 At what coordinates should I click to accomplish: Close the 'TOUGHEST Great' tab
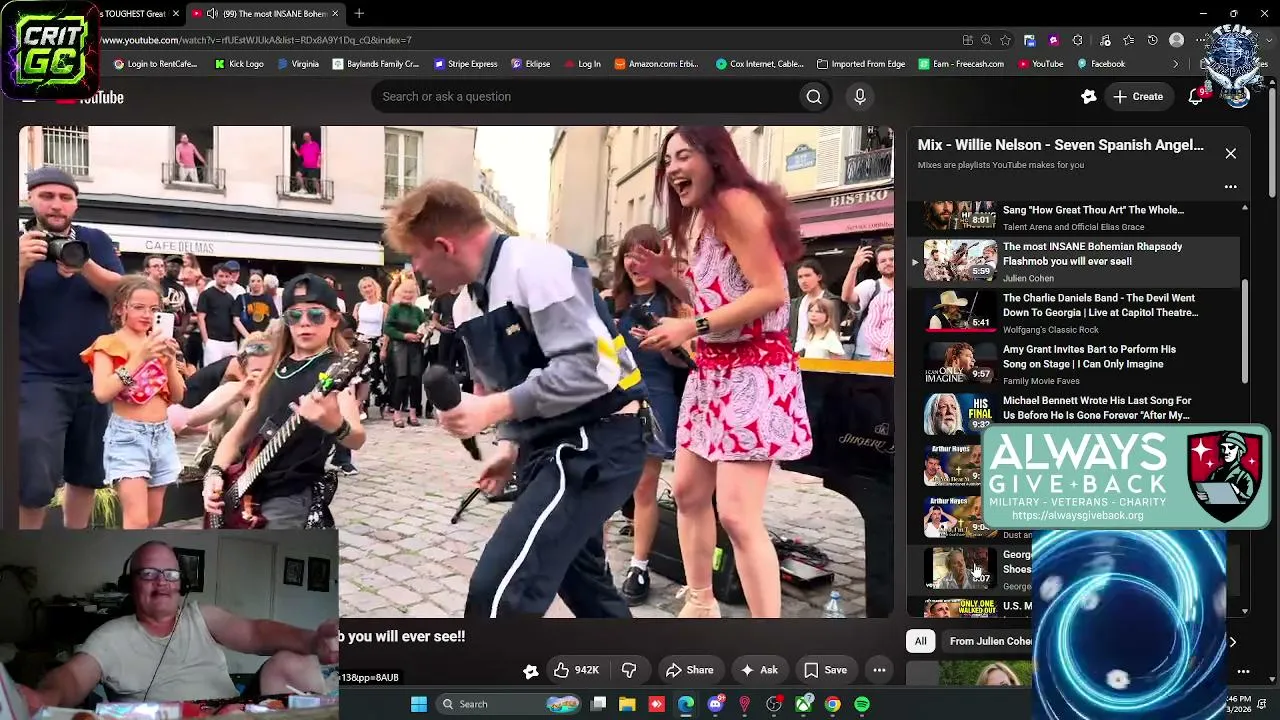click(x=176, y=14)
